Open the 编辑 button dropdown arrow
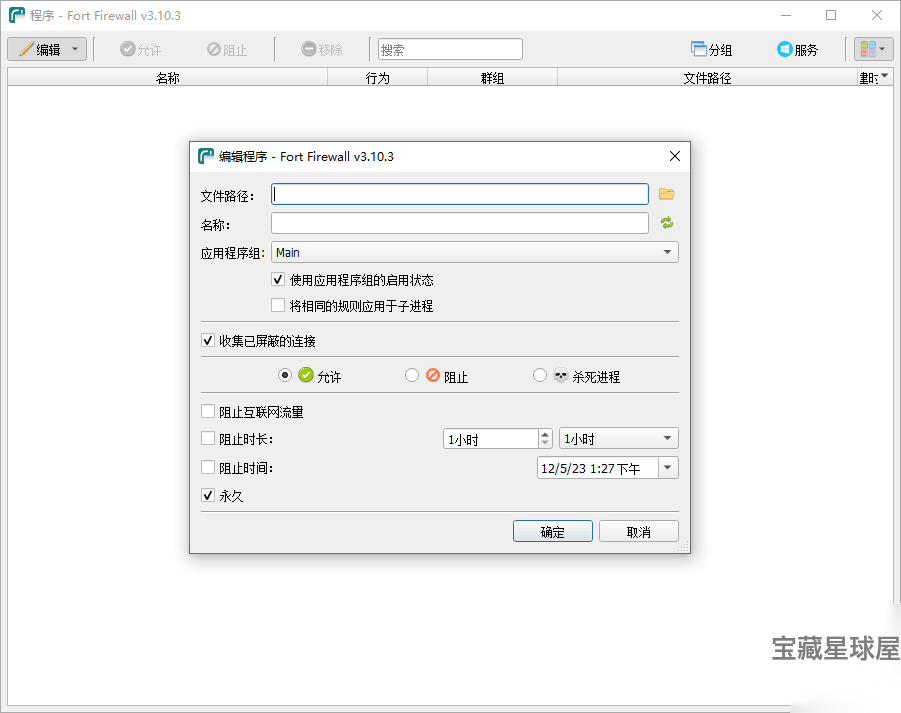The image size is (901, 713). pos(75,49)
